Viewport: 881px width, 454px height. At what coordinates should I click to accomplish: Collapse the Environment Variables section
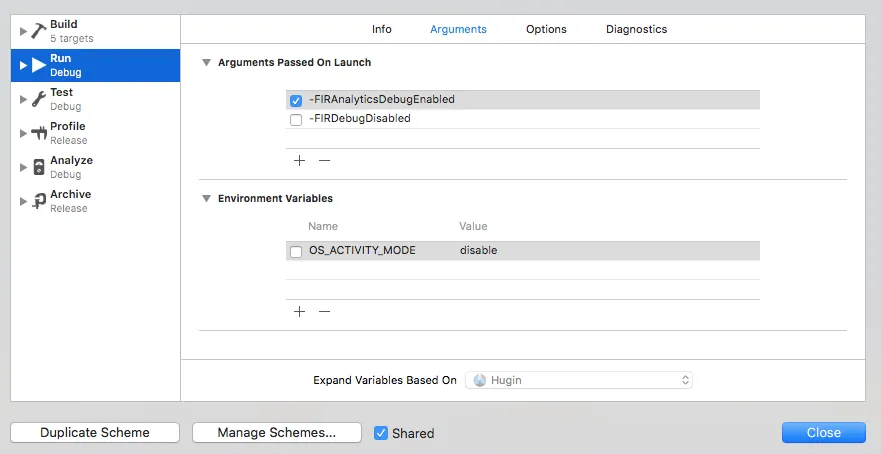coord(206,198)
